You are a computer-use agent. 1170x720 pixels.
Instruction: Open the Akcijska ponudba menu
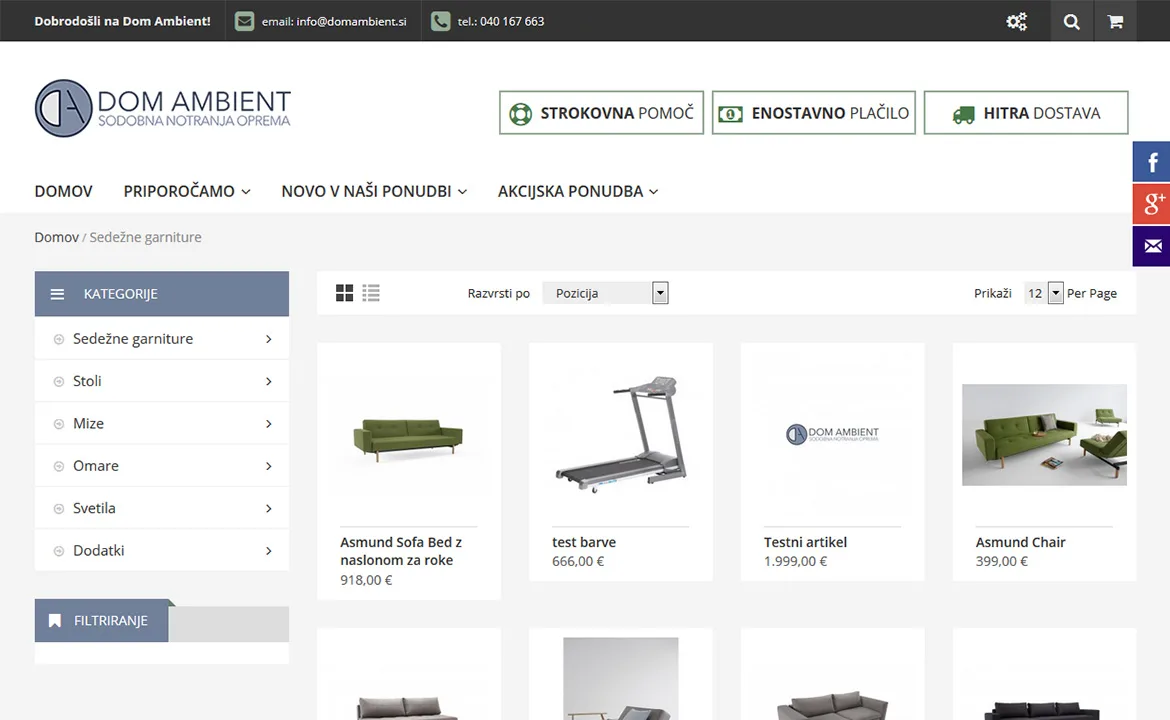[x=578, y=192]
